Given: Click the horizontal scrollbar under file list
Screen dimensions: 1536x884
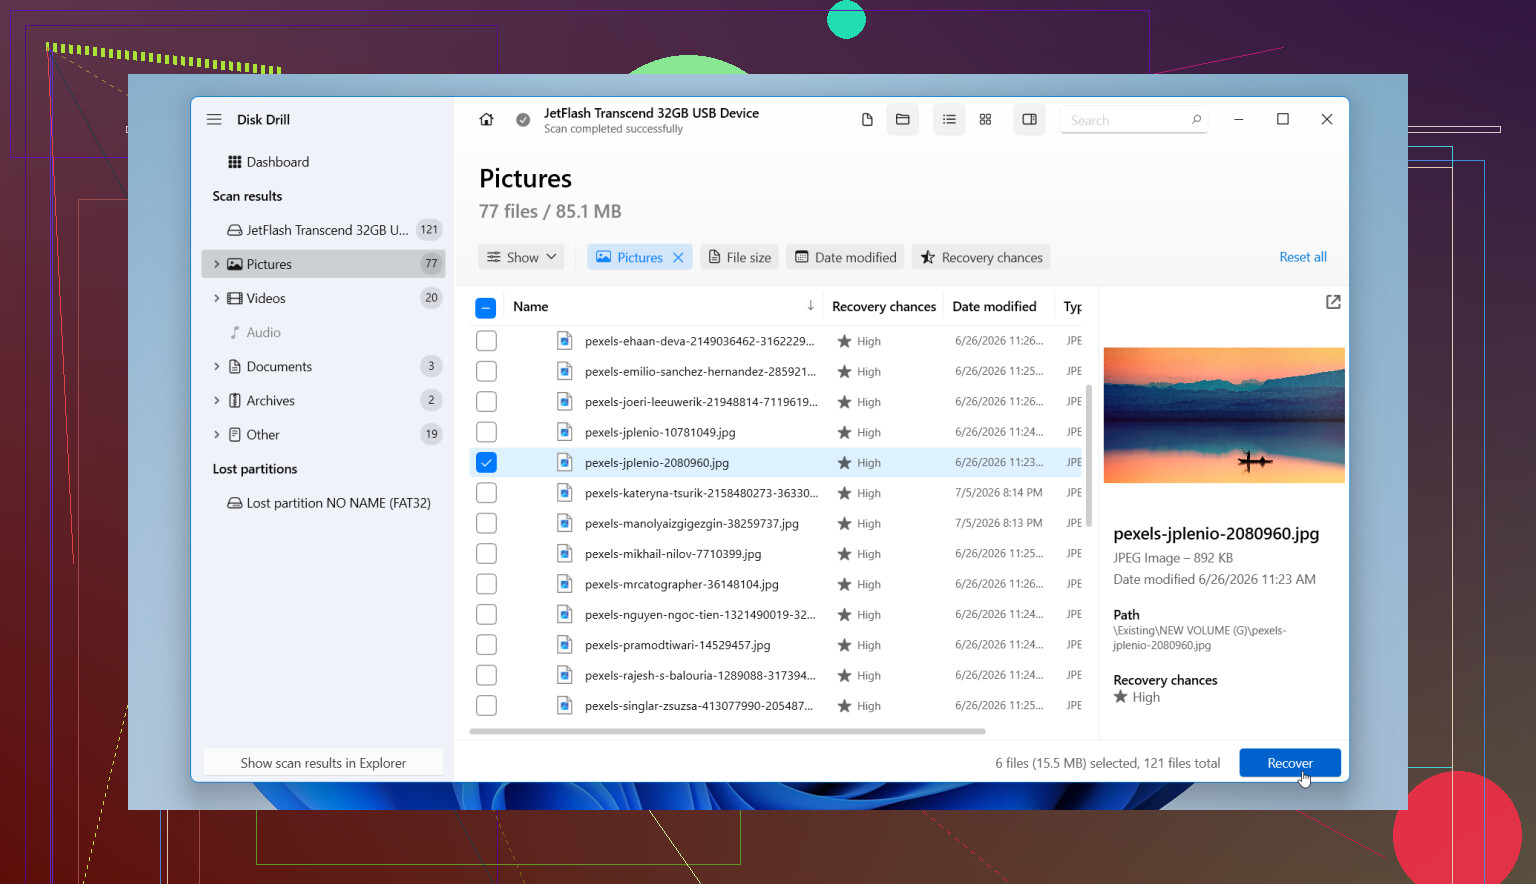Looking at the screenshot, I should pyautogui.click(x=727, y=731).
